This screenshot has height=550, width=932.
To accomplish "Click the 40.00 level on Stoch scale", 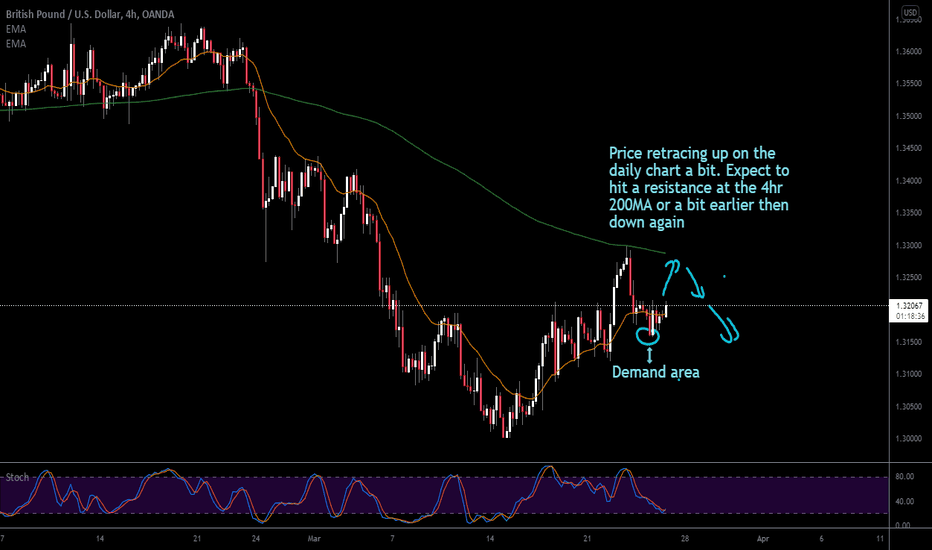I will click(904, 501).
